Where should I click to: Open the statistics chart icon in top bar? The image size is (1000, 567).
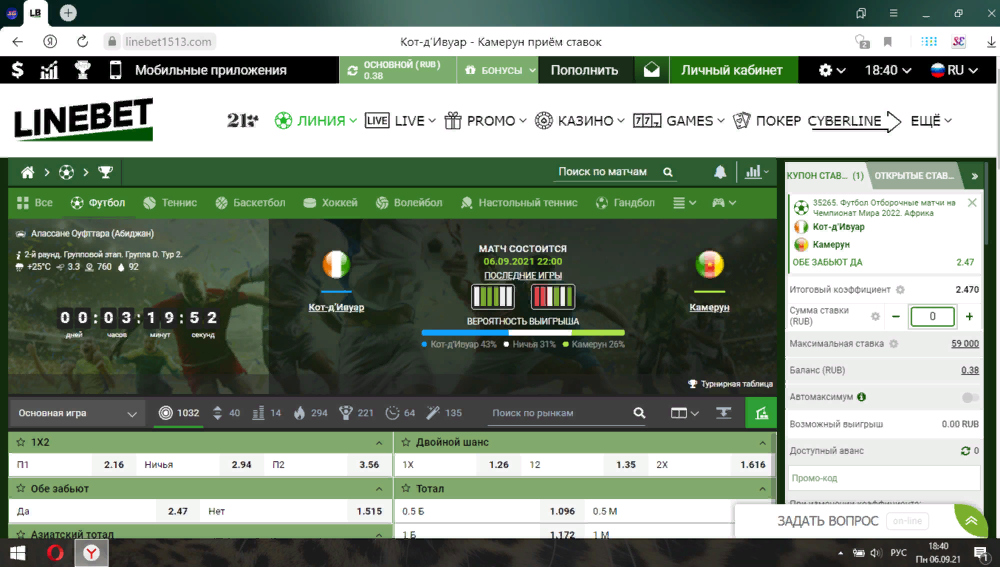[49, 70]
